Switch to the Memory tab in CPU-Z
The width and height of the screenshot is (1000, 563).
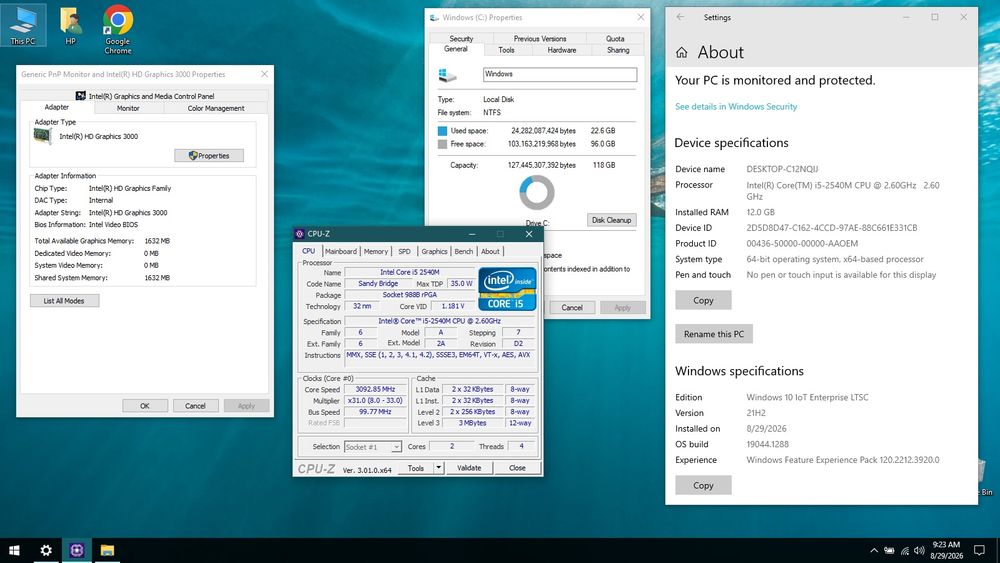click(376, 251)
